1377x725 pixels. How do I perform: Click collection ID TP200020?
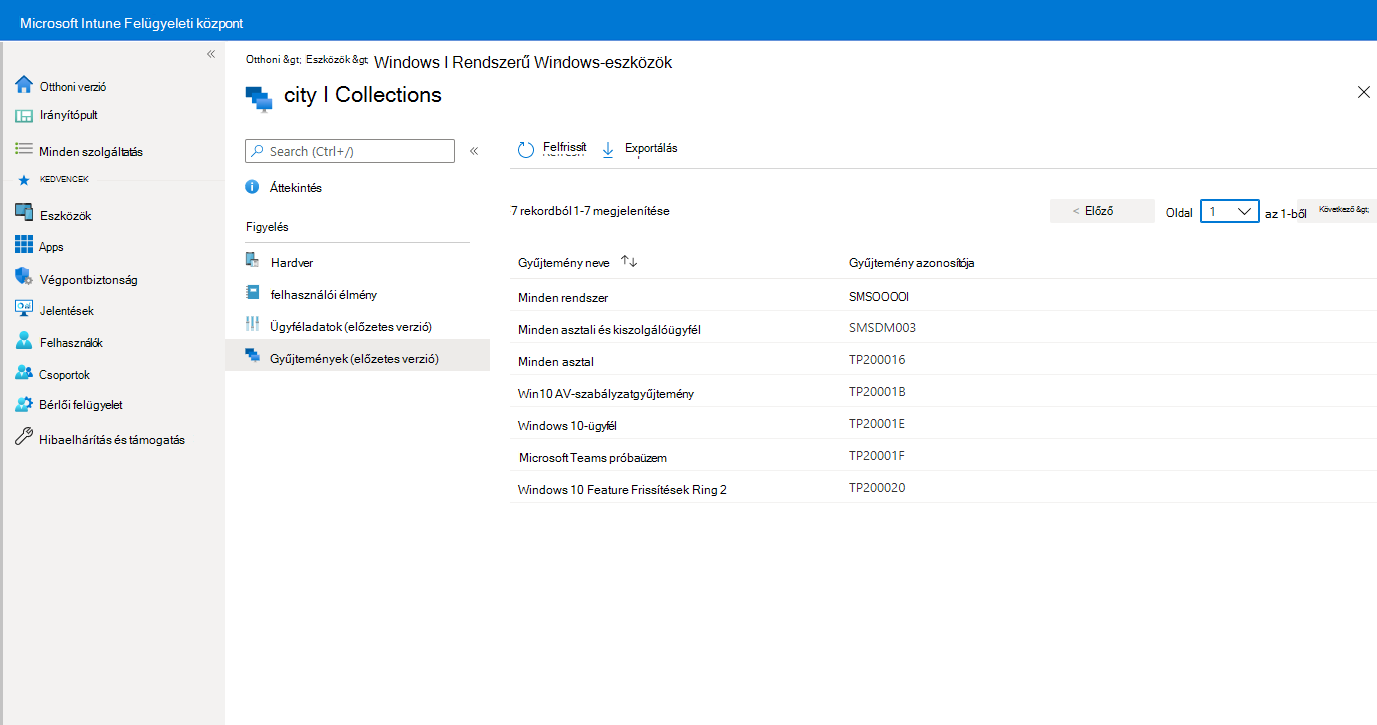(877, 488)
